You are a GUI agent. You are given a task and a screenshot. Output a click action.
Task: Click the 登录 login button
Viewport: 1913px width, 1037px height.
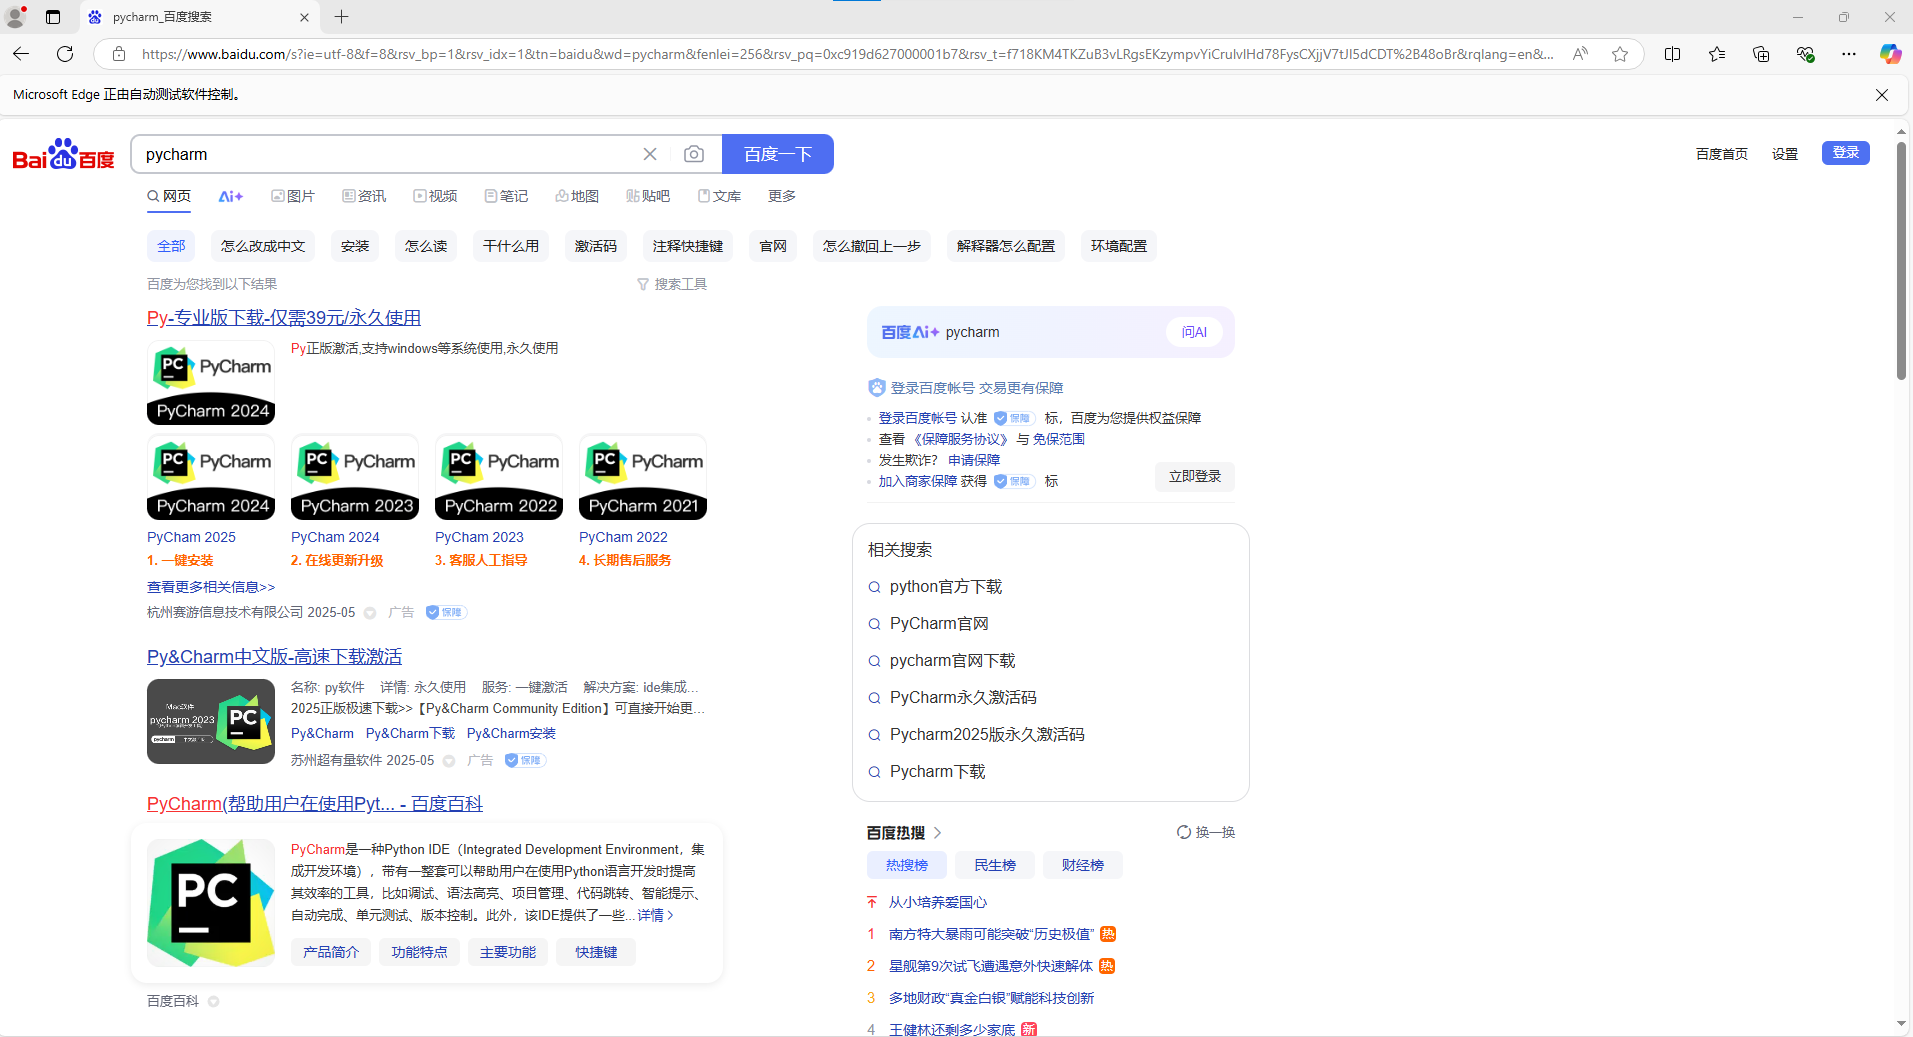[x=1846, y=153]
